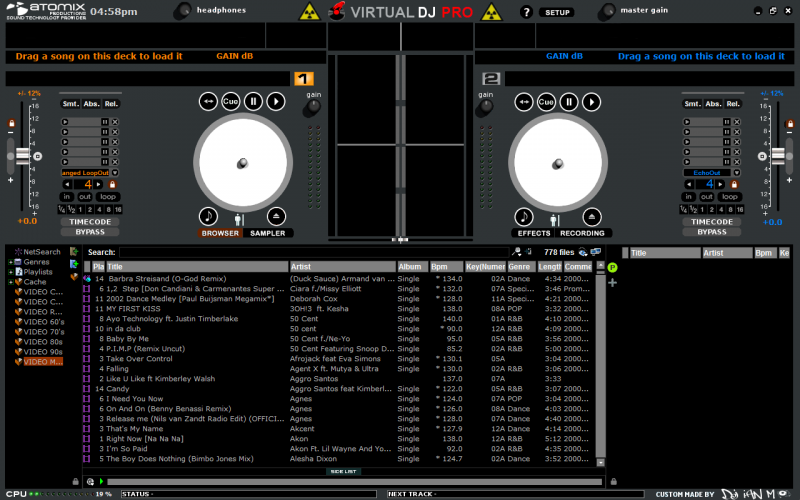The width and height of the screenshot is (800, 500).
Task: Toggle the loop length lock on deck 1
Action: [112, 184]
